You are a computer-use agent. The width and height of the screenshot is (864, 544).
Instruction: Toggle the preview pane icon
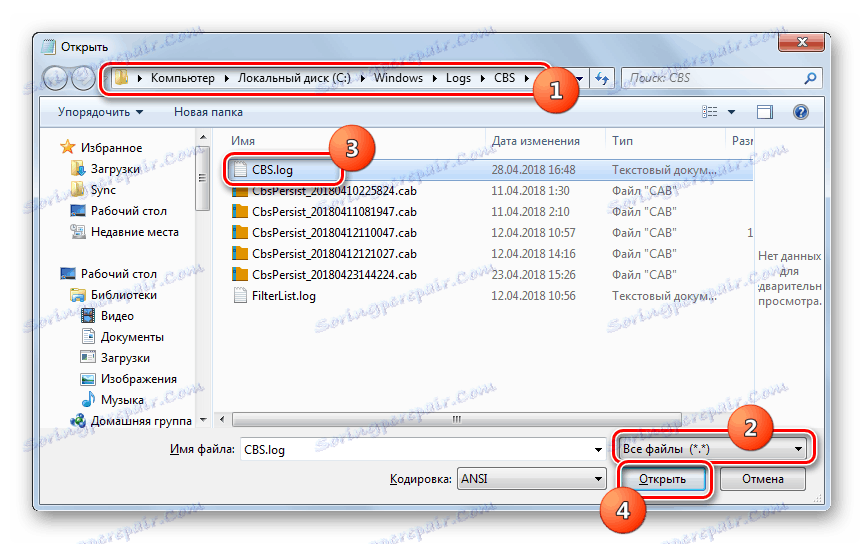(764, 112)
